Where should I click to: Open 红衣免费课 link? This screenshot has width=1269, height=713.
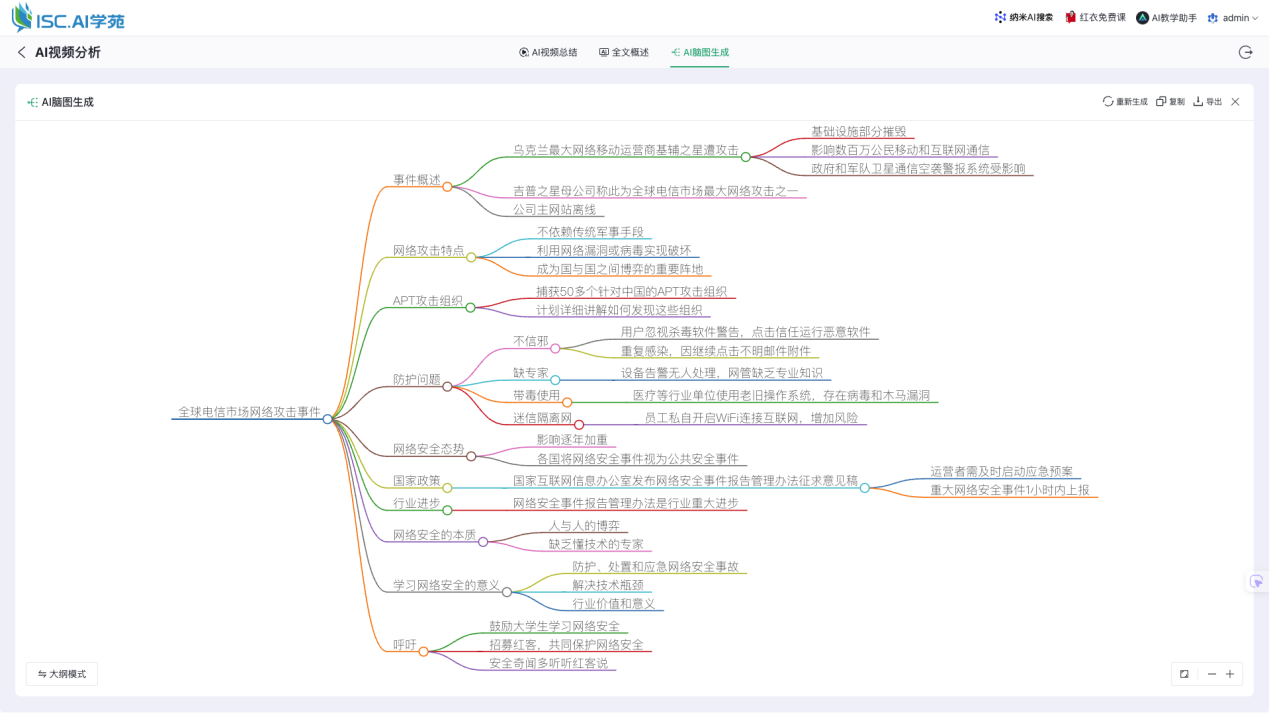coord(1095,18)
